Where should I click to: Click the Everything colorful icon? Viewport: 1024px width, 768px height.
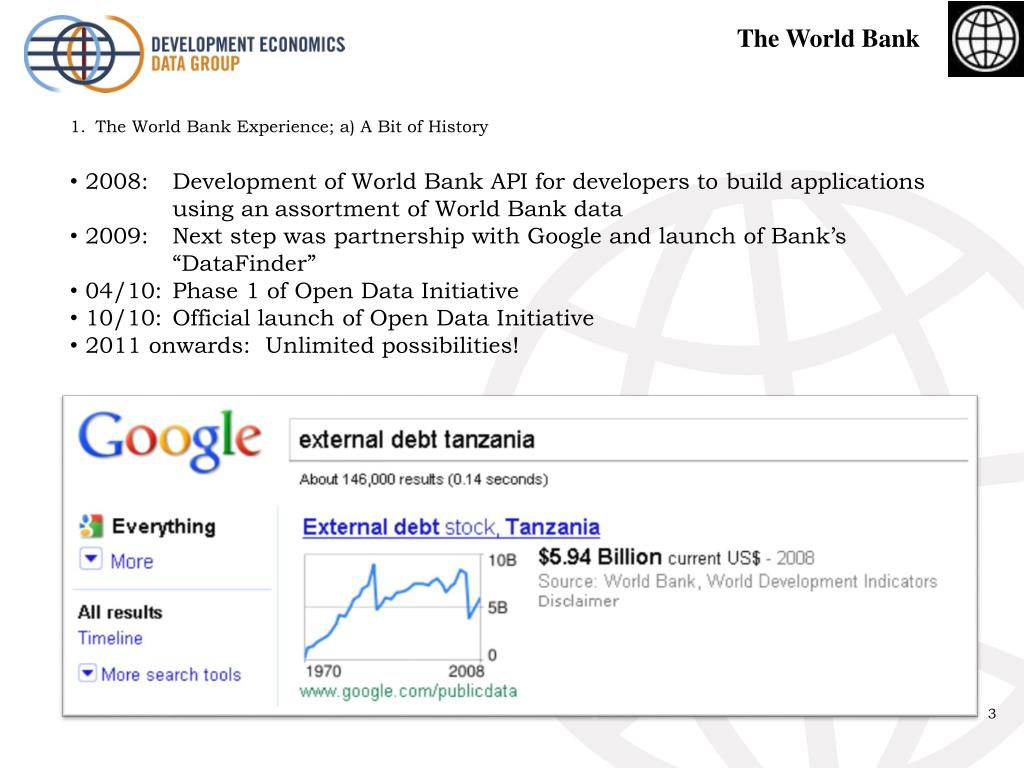[91, 526]
